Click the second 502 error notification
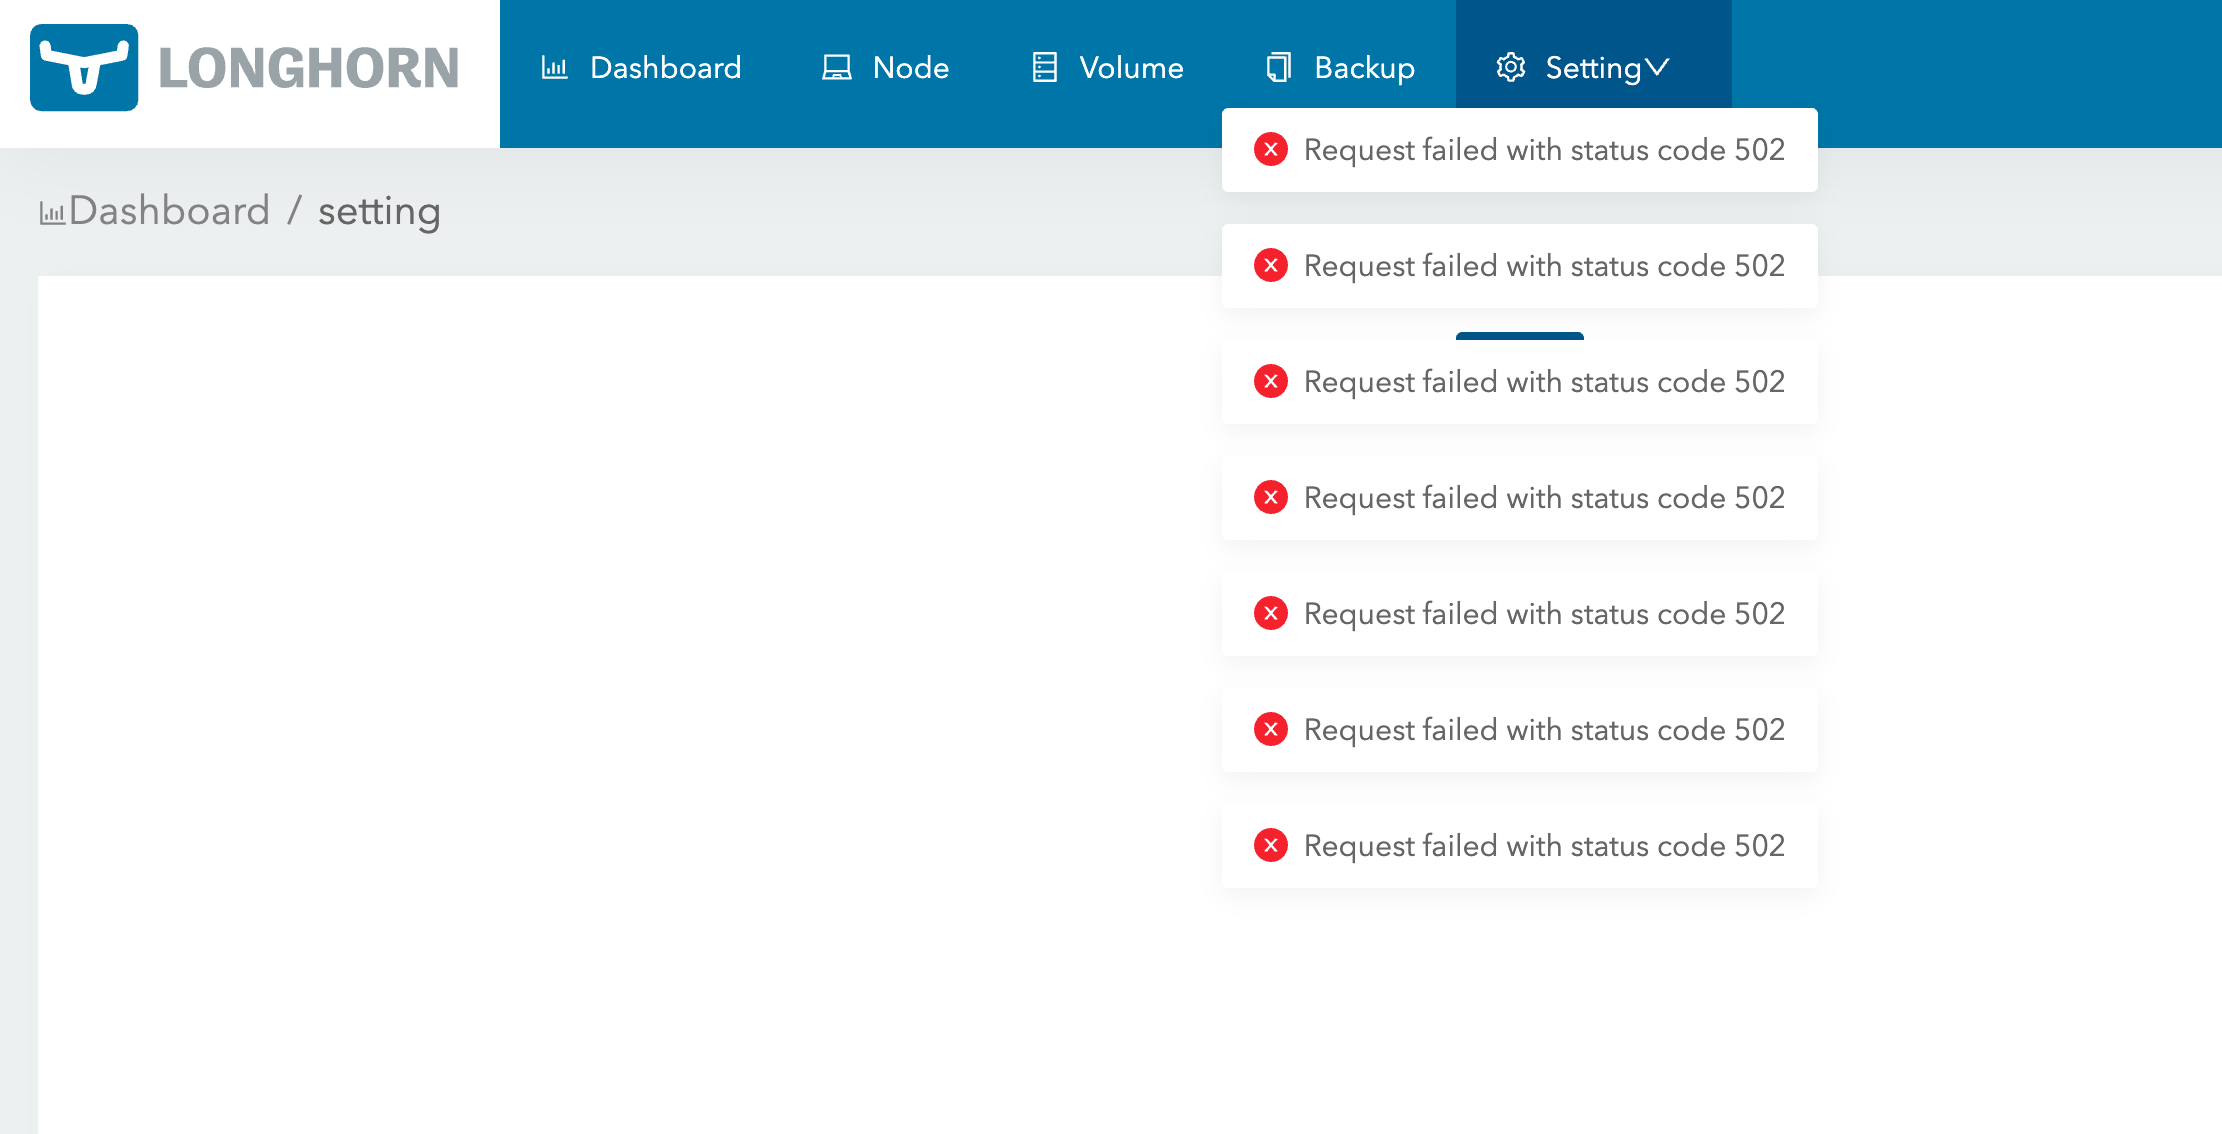Image resolution: width=2222 pixels, height=1134 pixels. tap(1543, 266)
